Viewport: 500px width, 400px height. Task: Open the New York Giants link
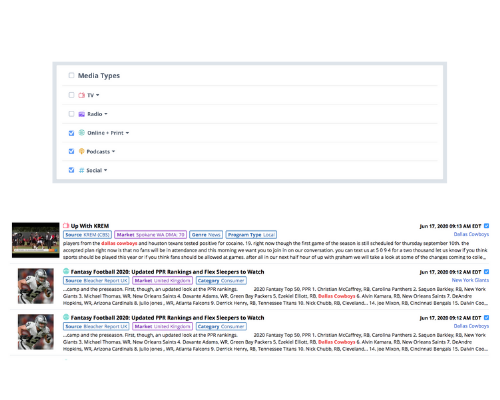click(x=470, y=280)
